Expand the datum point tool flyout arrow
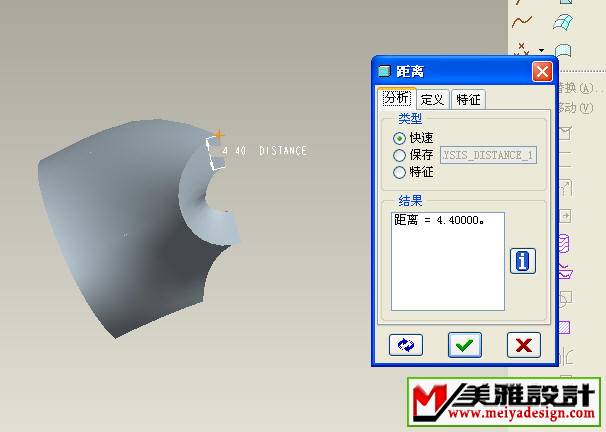This screenshot has height=432, width=606. 541,50
